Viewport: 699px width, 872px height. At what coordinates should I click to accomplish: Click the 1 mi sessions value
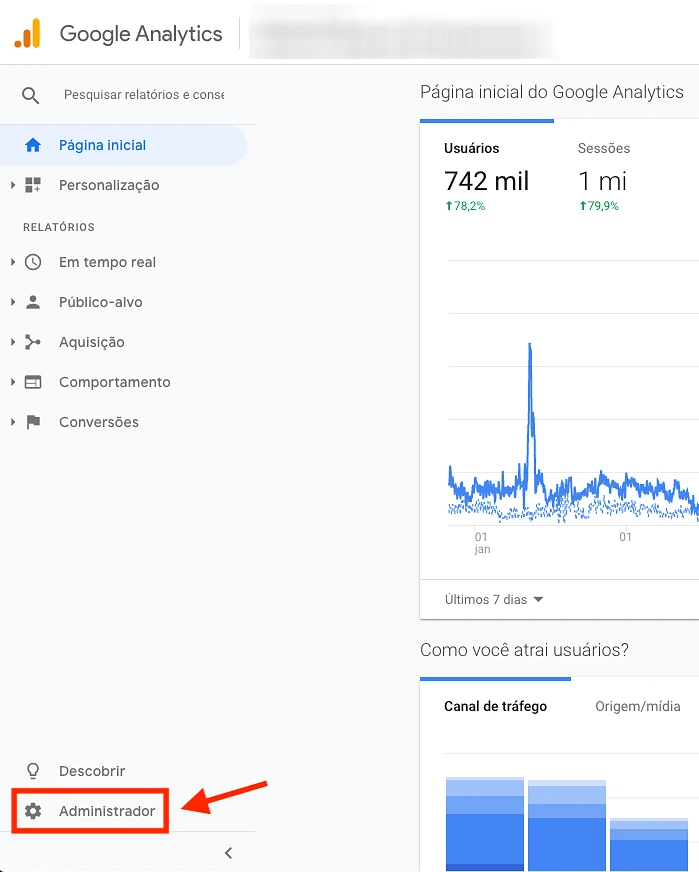[602, 181]
